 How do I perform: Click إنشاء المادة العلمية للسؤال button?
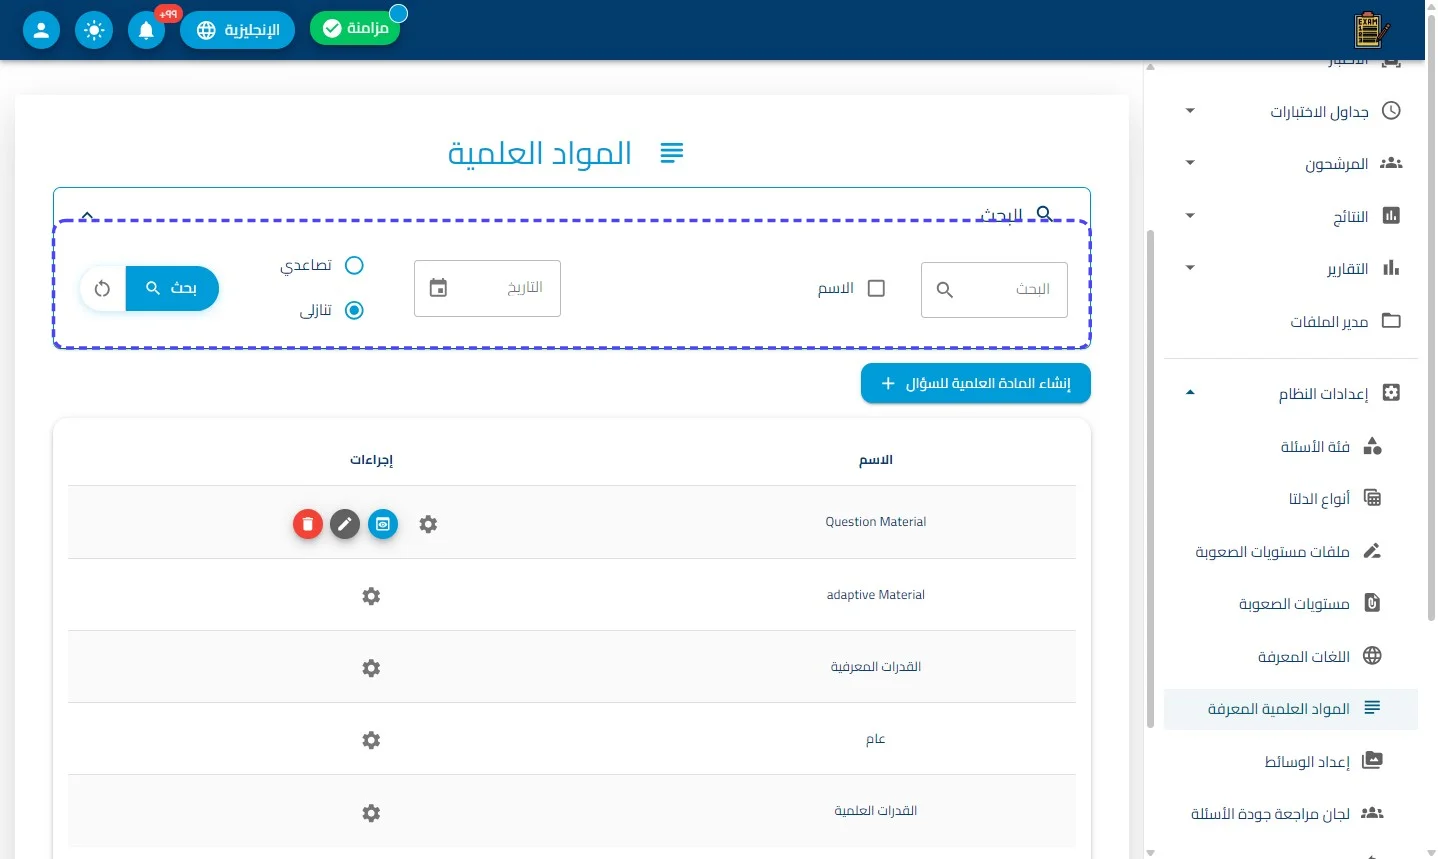point(976,383)
